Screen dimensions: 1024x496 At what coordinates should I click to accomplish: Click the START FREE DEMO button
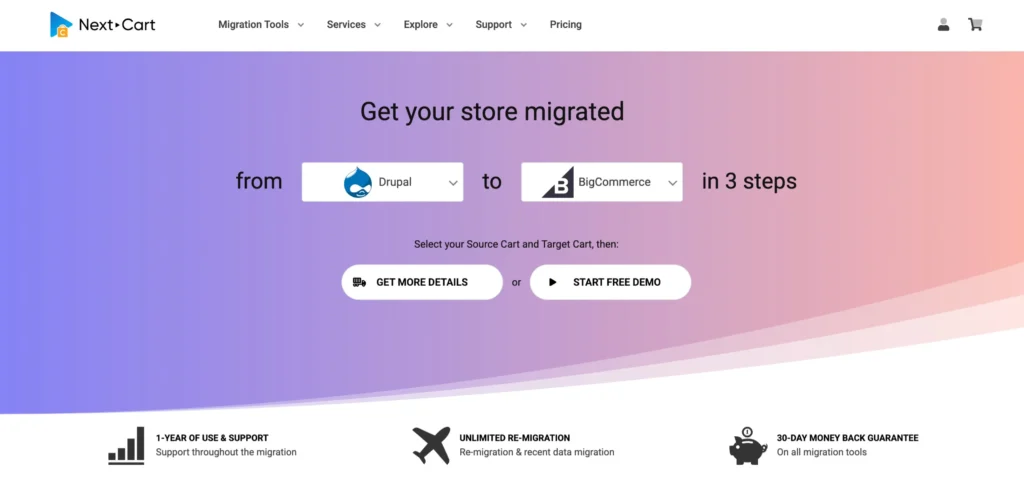[x=611, y=282]
